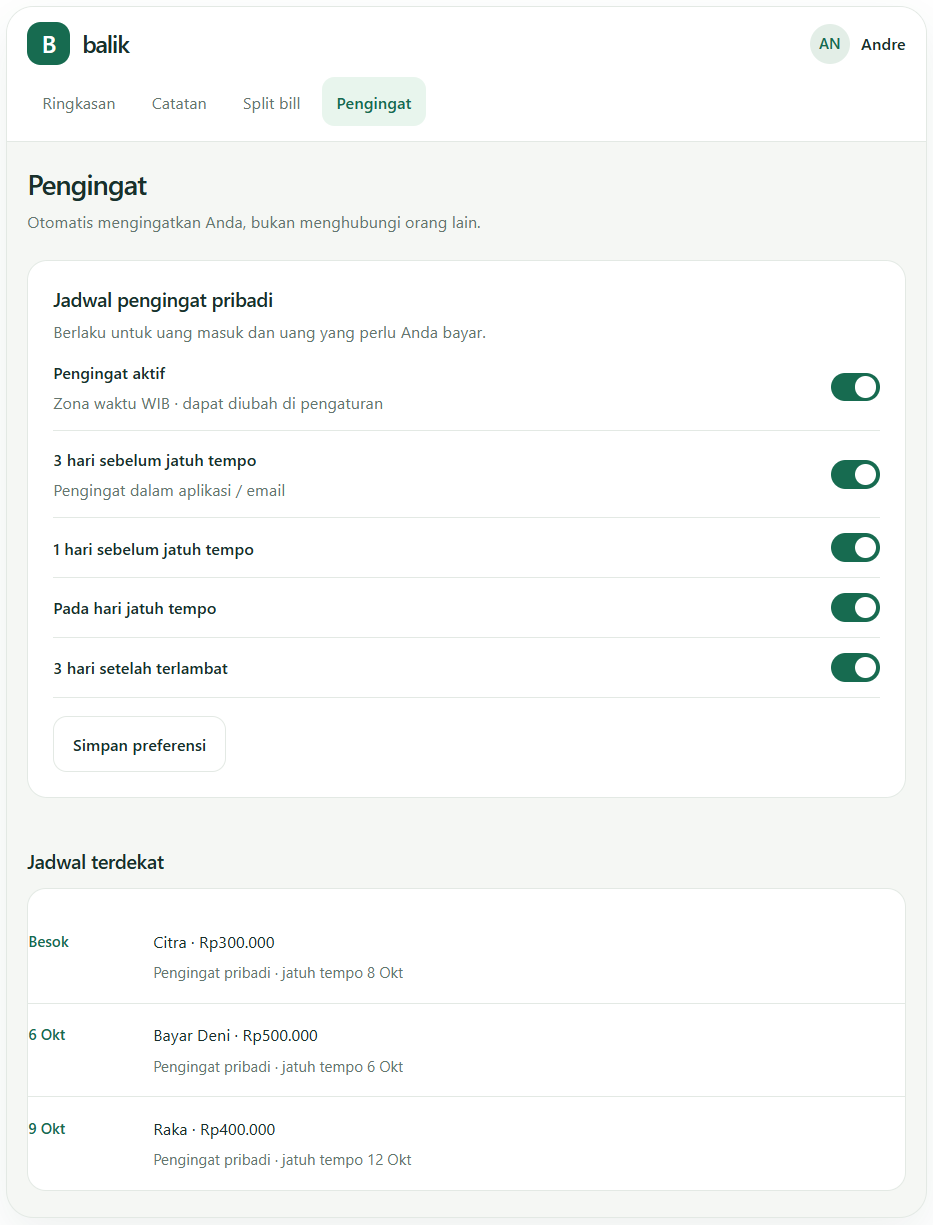Screen dimensions: 933x1225
Task: Click the Besok date label
Action: coord(49,942)
